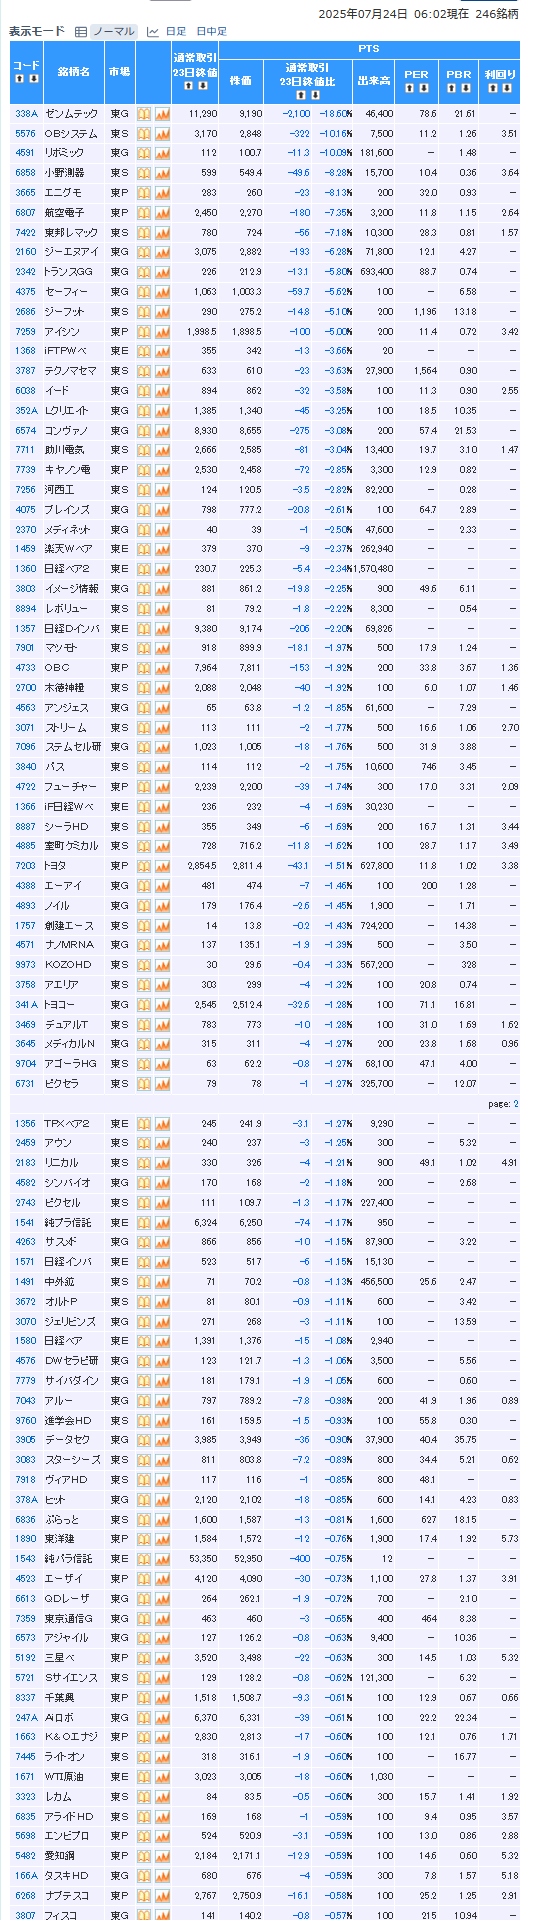Sort by コード ascending with the up arrow
Screen dimensions: 535x1920
[20, 79]
